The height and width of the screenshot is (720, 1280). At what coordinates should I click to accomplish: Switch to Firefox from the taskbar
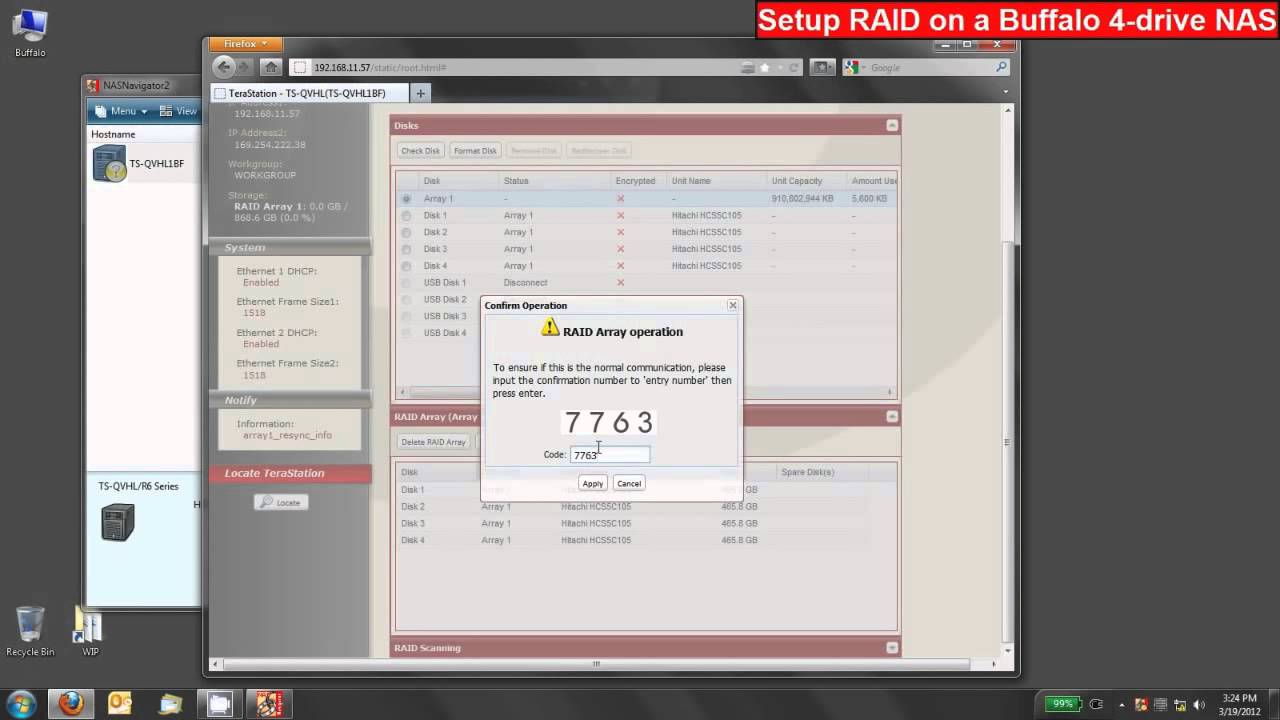pyautogui.click(x=71, y=703)
